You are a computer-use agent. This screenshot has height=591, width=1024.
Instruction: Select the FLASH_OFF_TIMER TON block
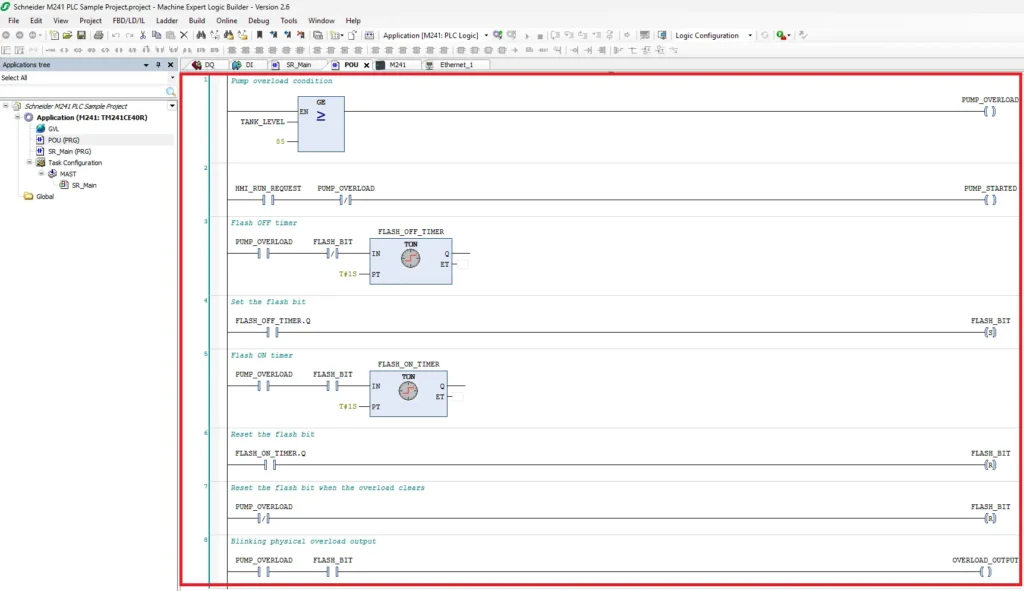click(x=410, y=261)
